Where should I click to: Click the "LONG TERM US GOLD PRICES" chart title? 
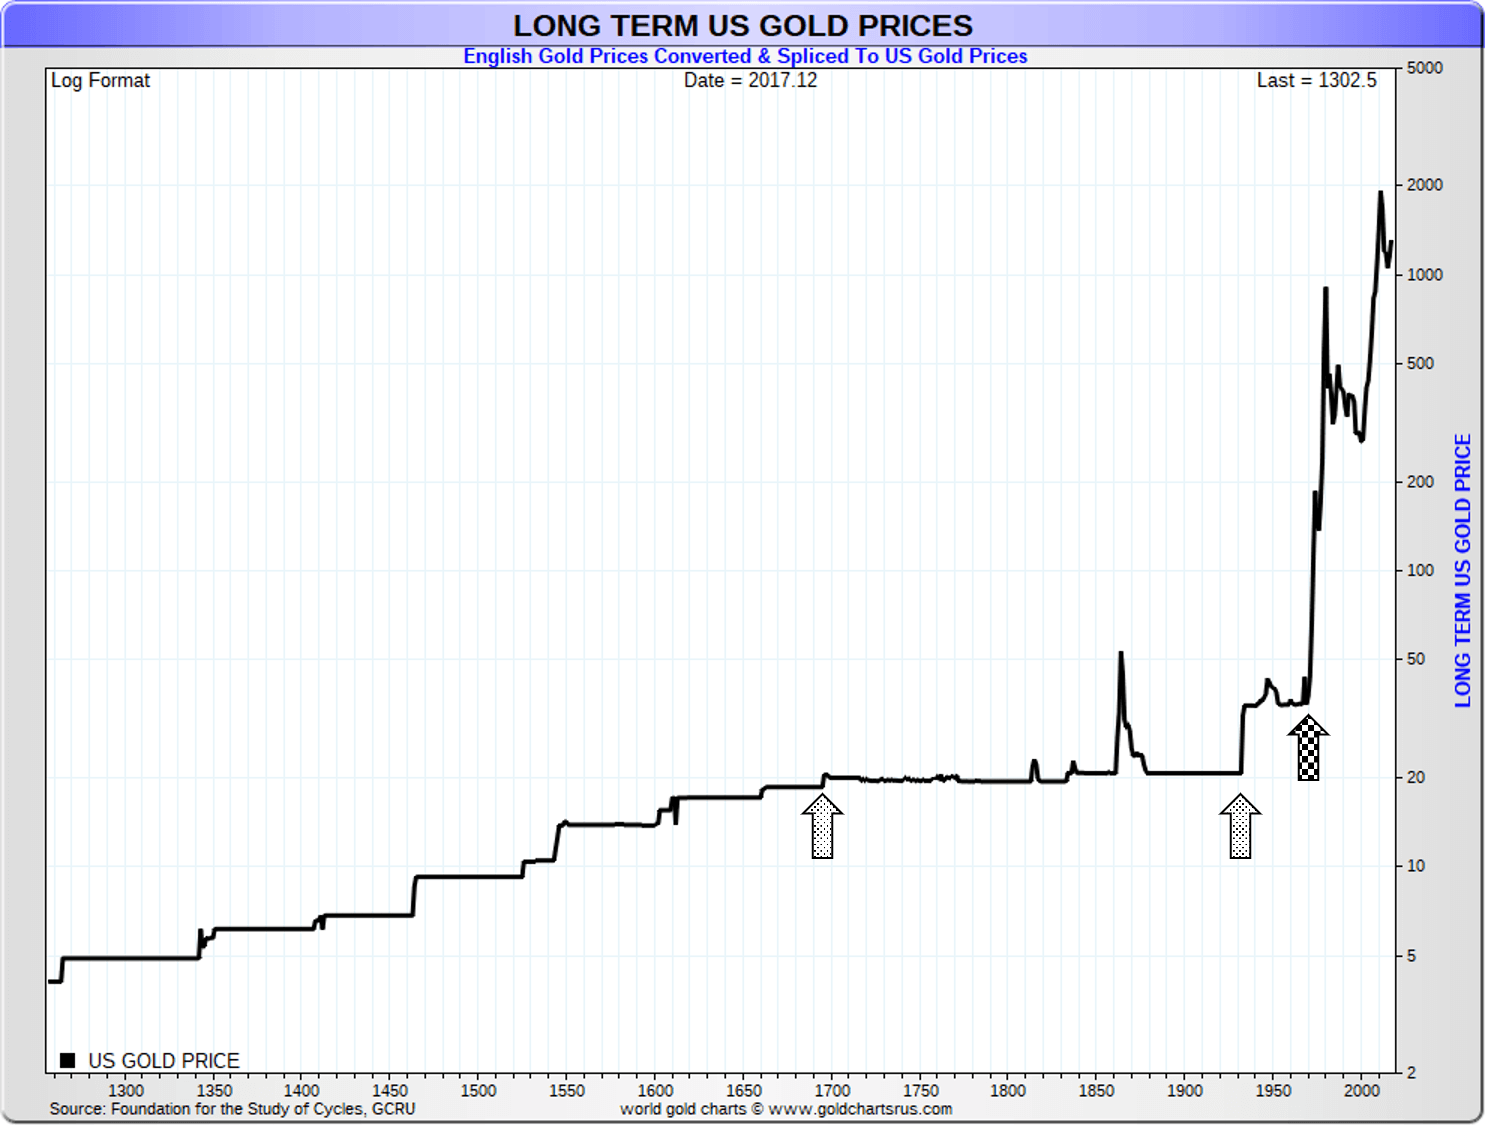pyautogui.click(x=742, y=25)
